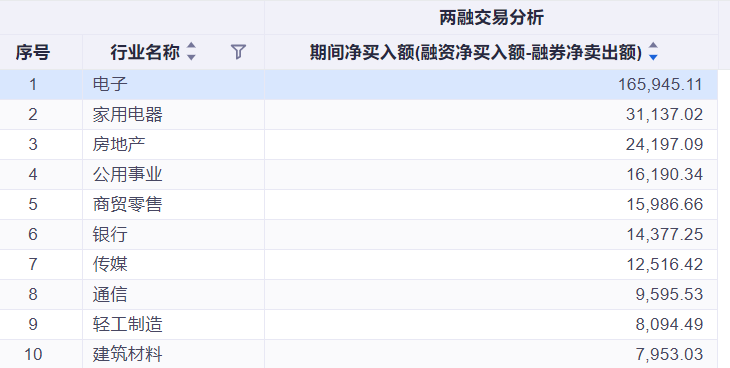Image resolution: width=730 pixels, height=368 pixels.
Task: Select the 电子 industry row
Action: (x=358, y=84)
